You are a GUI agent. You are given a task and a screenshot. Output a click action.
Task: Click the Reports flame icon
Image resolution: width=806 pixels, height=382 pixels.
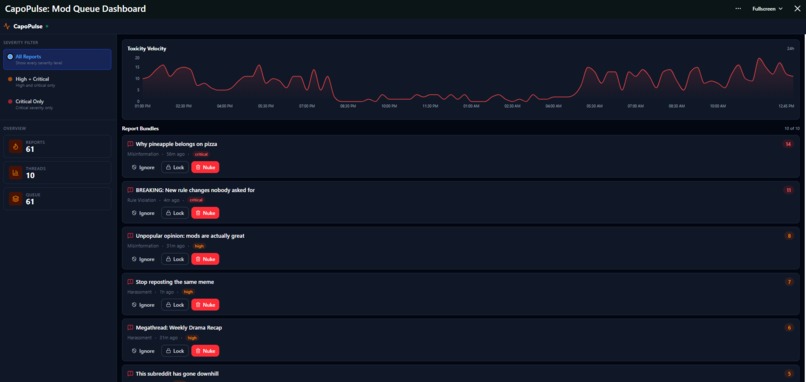(15, 147)
